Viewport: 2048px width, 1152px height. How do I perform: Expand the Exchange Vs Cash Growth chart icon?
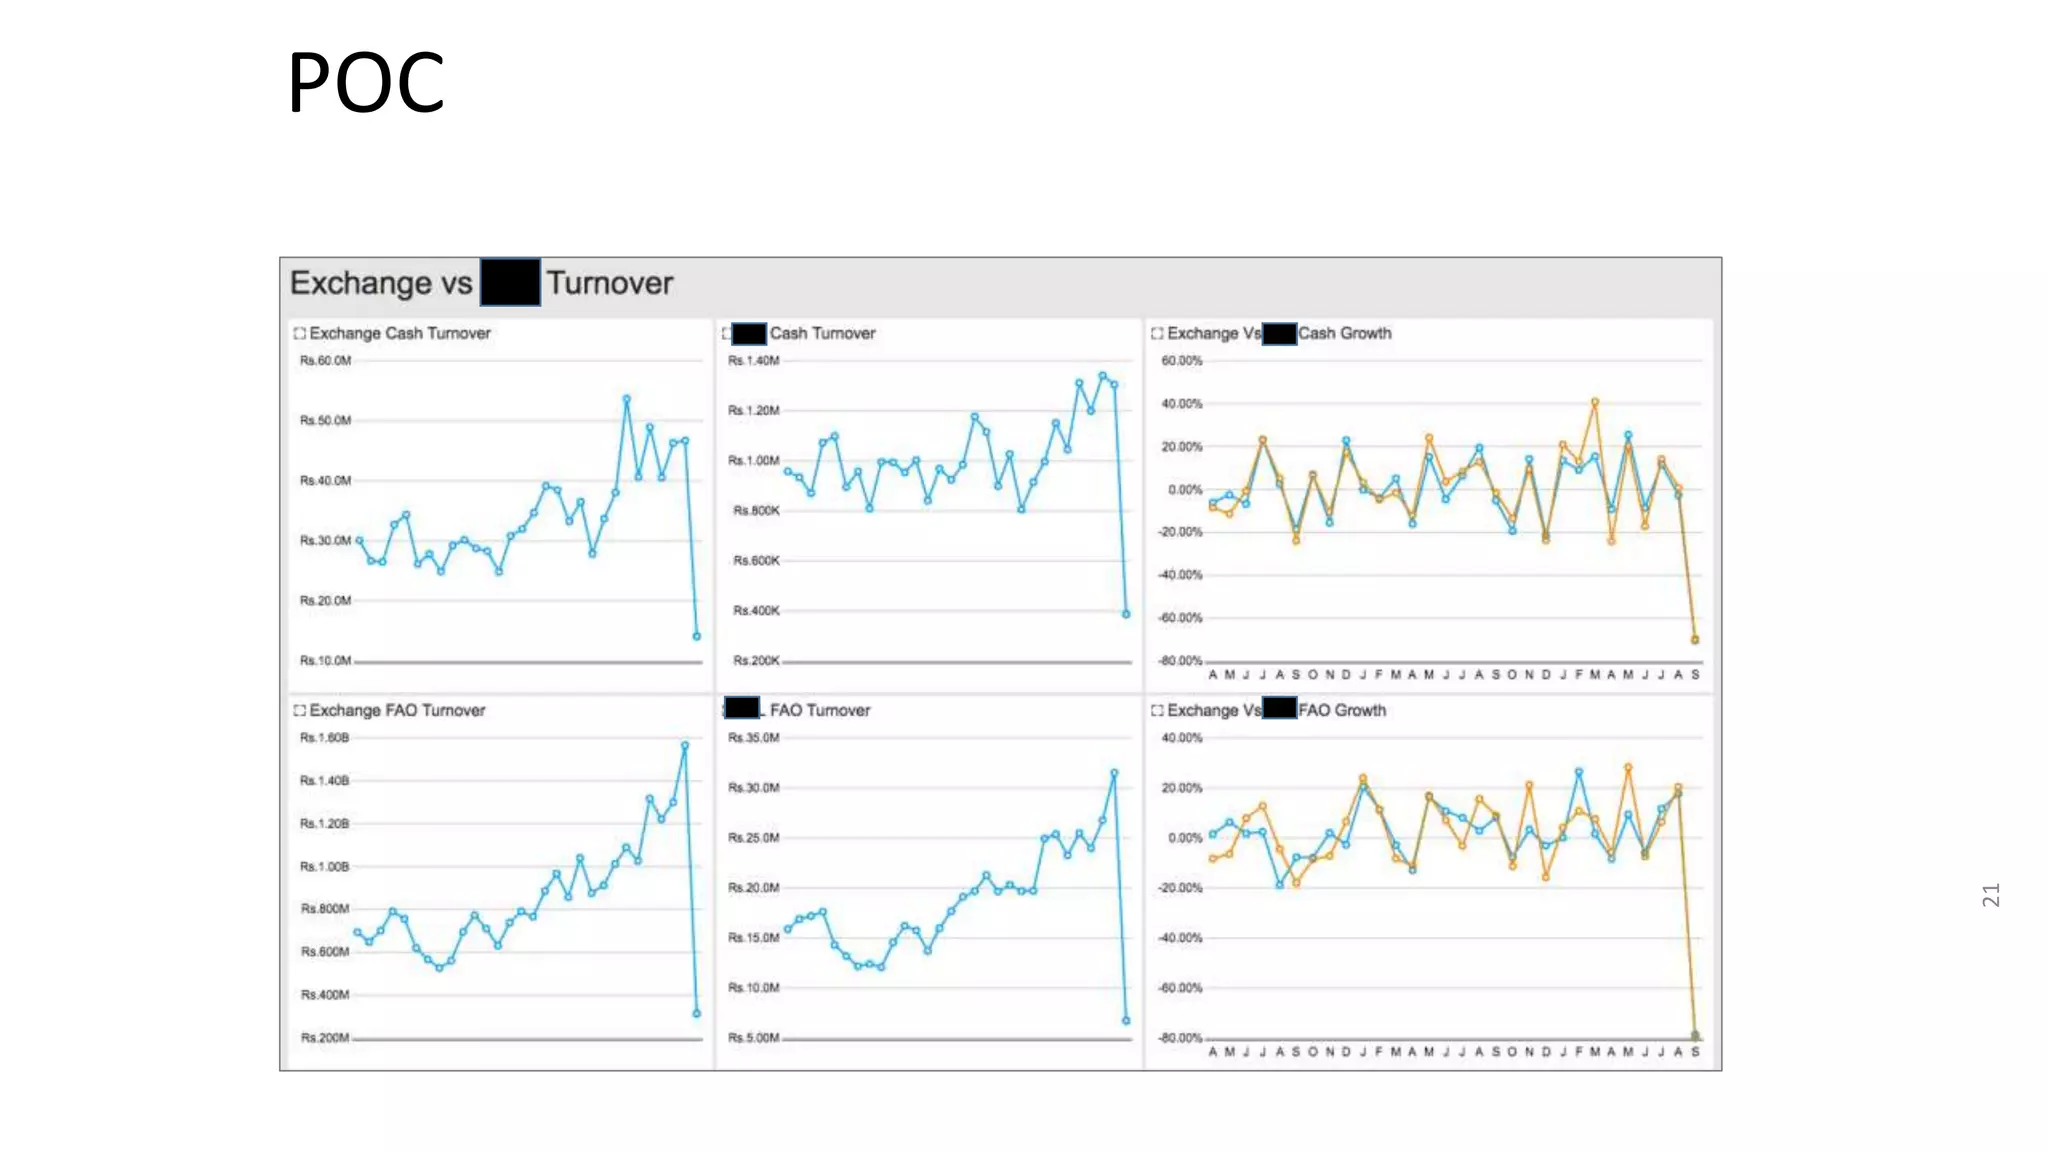(1157, 333)
